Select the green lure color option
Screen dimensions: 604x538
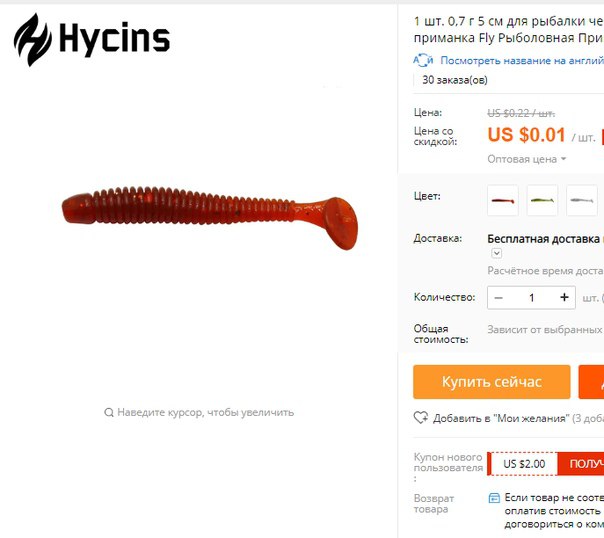click(542, 200)
